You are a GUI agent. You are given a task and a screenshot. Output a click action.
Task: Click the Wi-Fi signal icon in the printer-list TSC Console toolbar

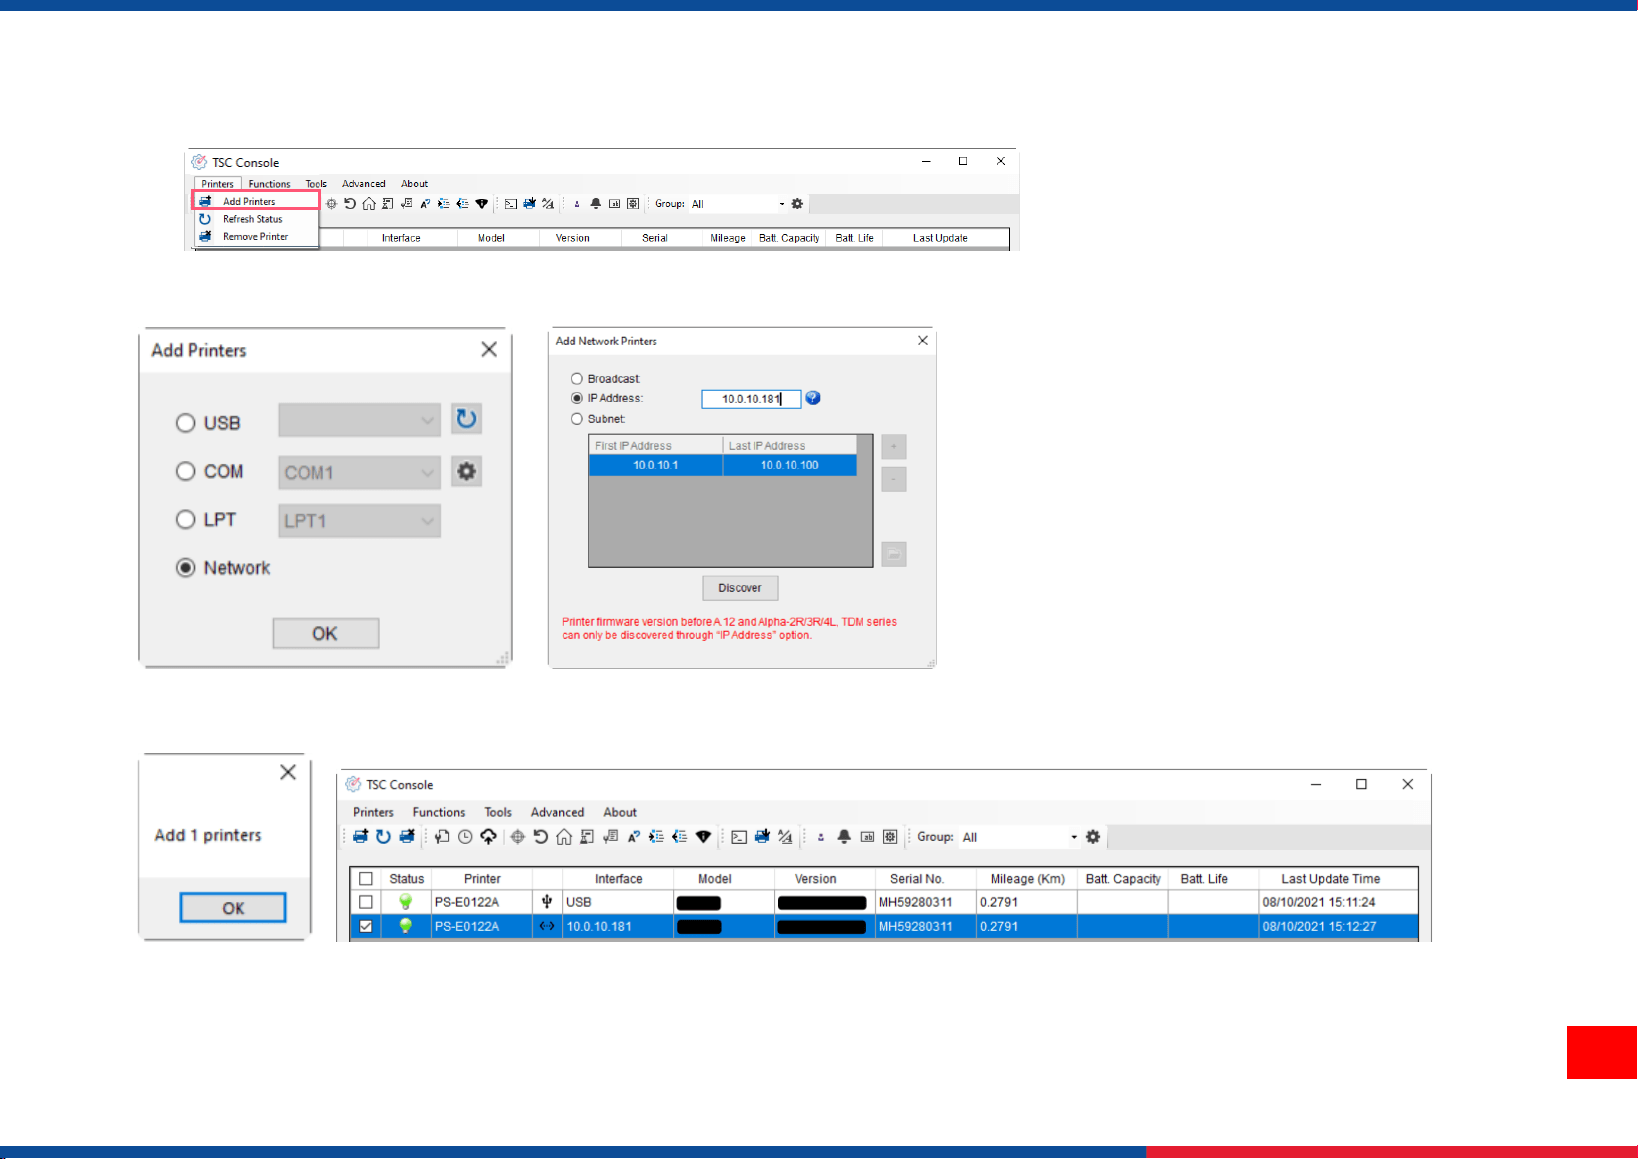point(703,837)
